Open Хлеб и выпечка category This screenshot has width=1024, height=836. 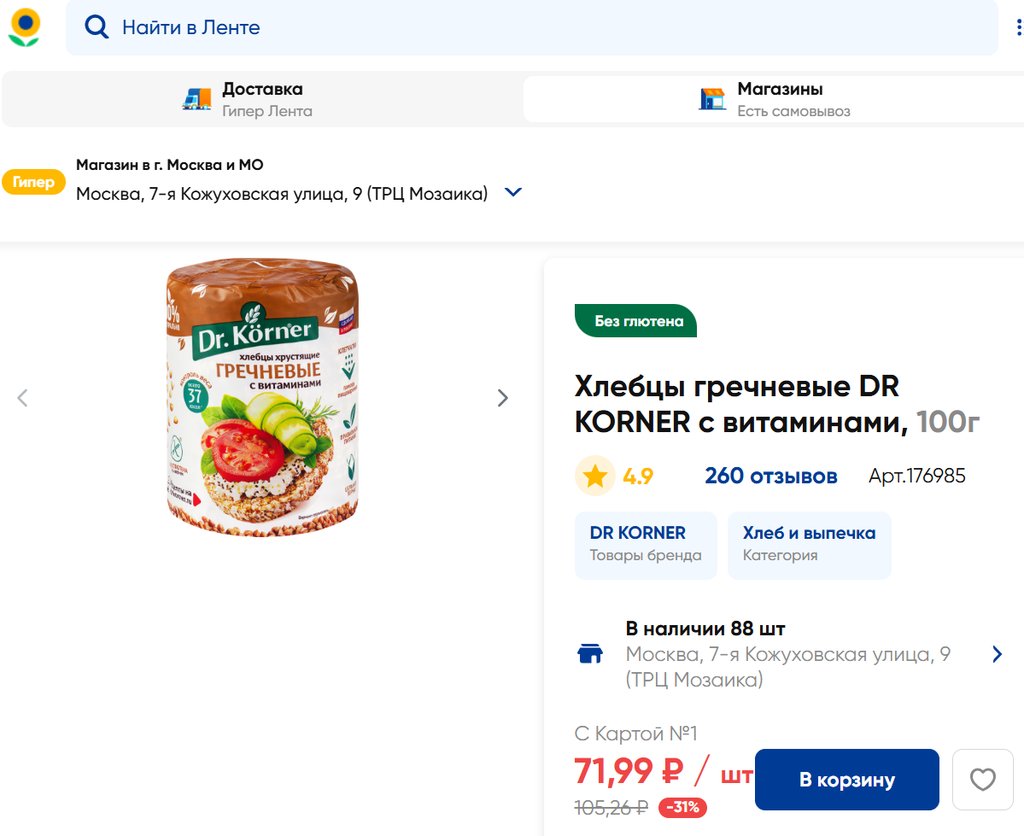click(x=808, y=544)
